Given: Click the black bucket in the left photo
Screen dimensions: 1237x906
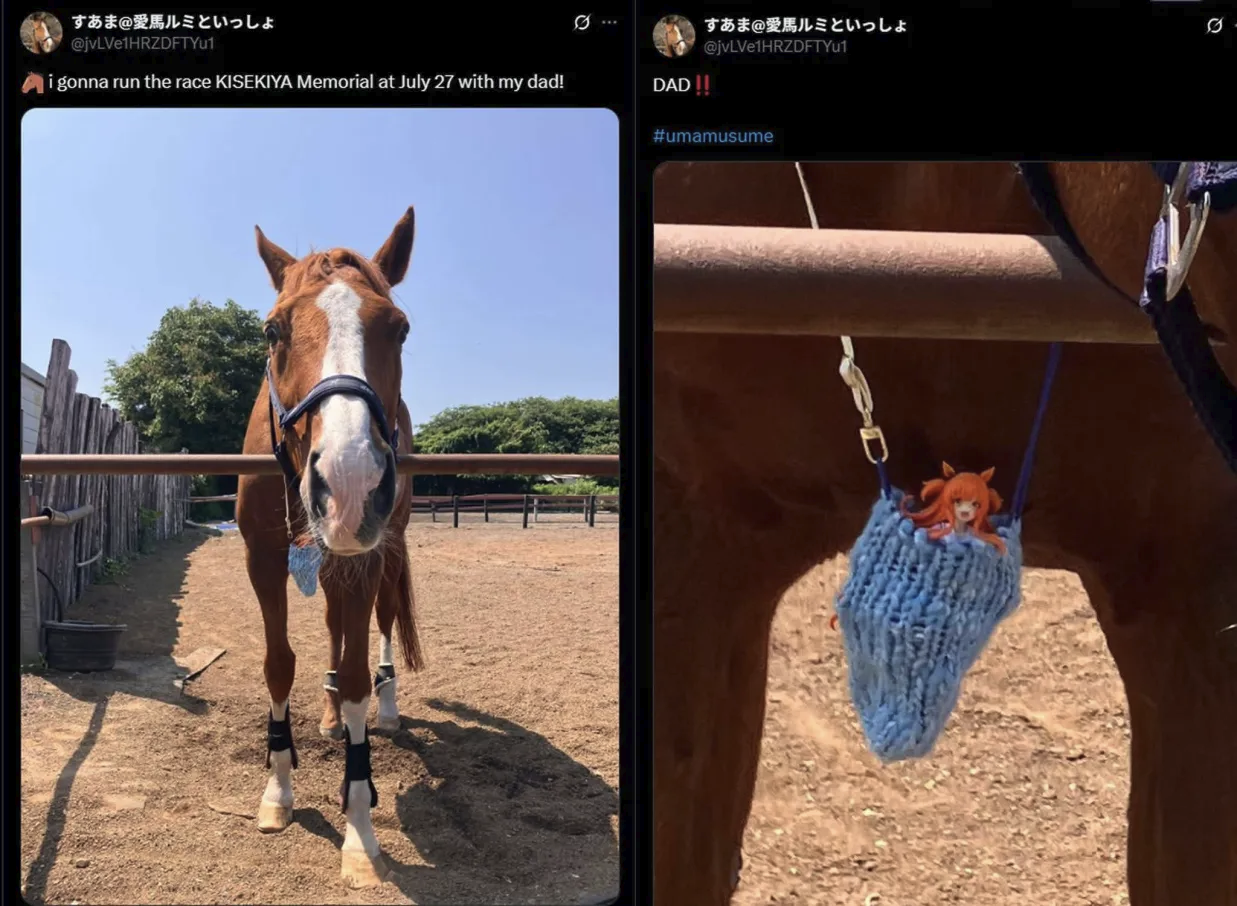Looking at the screenshot, I should click(85, 645).
